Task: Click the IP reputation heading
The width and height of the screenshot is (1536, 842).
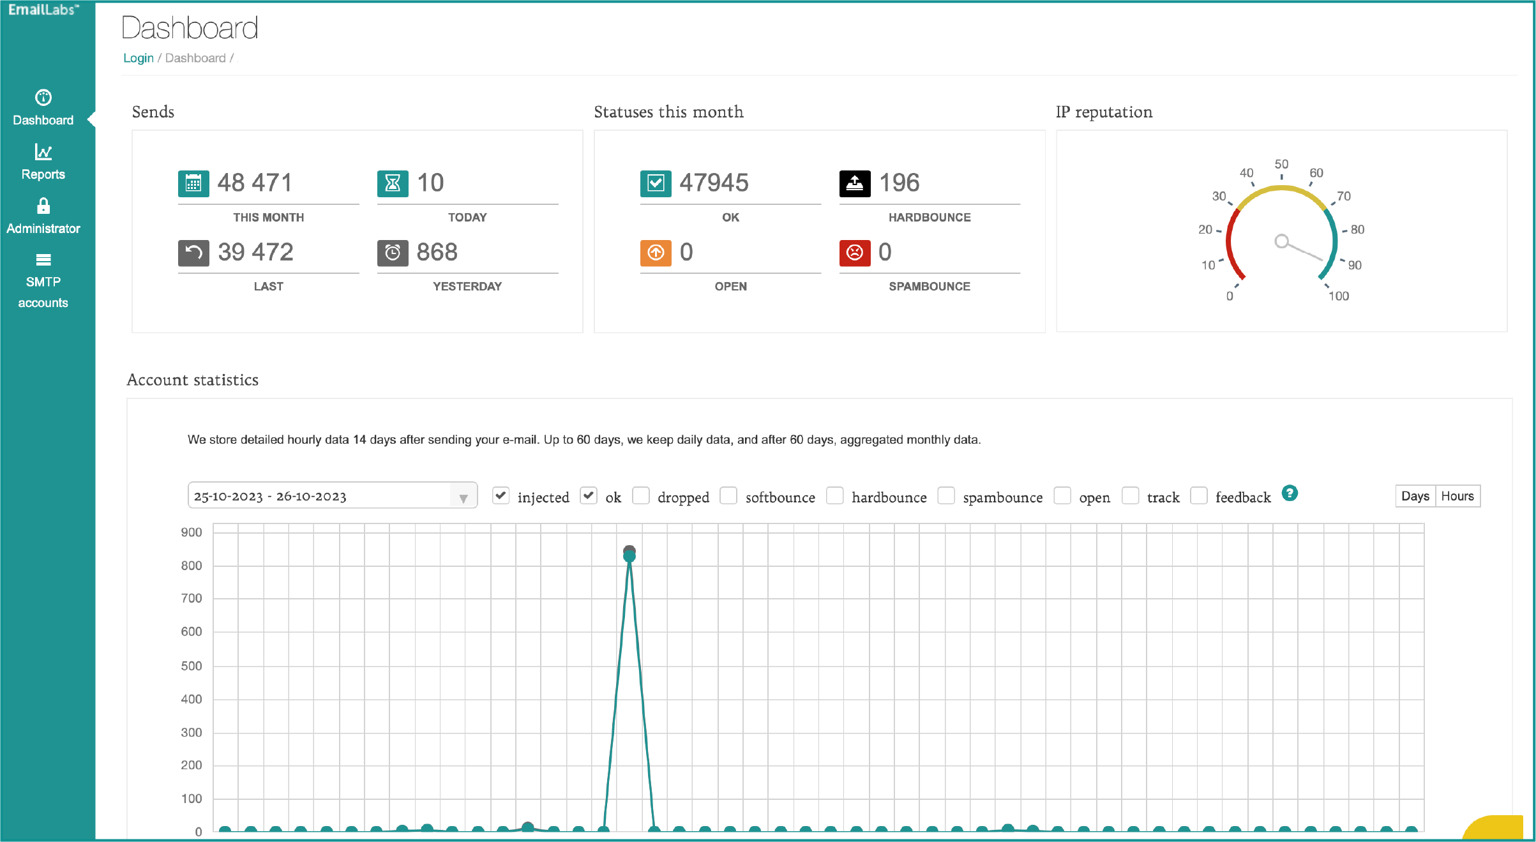Action: click(x=1104, y=112)
